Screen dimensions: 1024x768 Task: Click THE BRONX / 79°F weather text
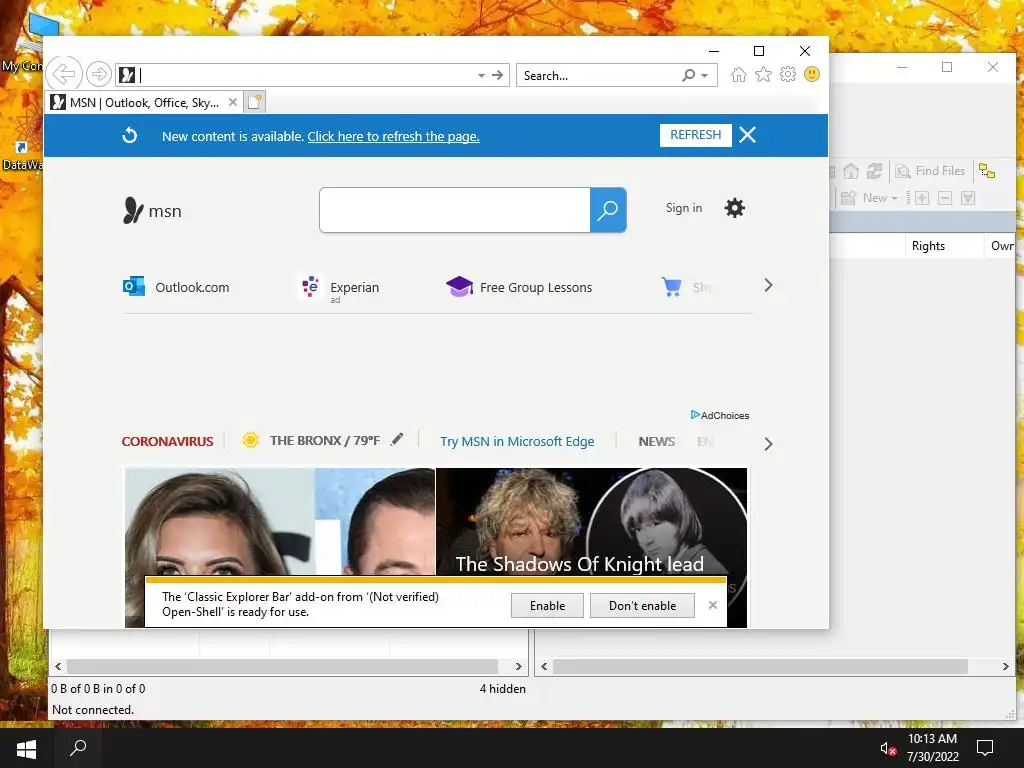pos(325,441)
